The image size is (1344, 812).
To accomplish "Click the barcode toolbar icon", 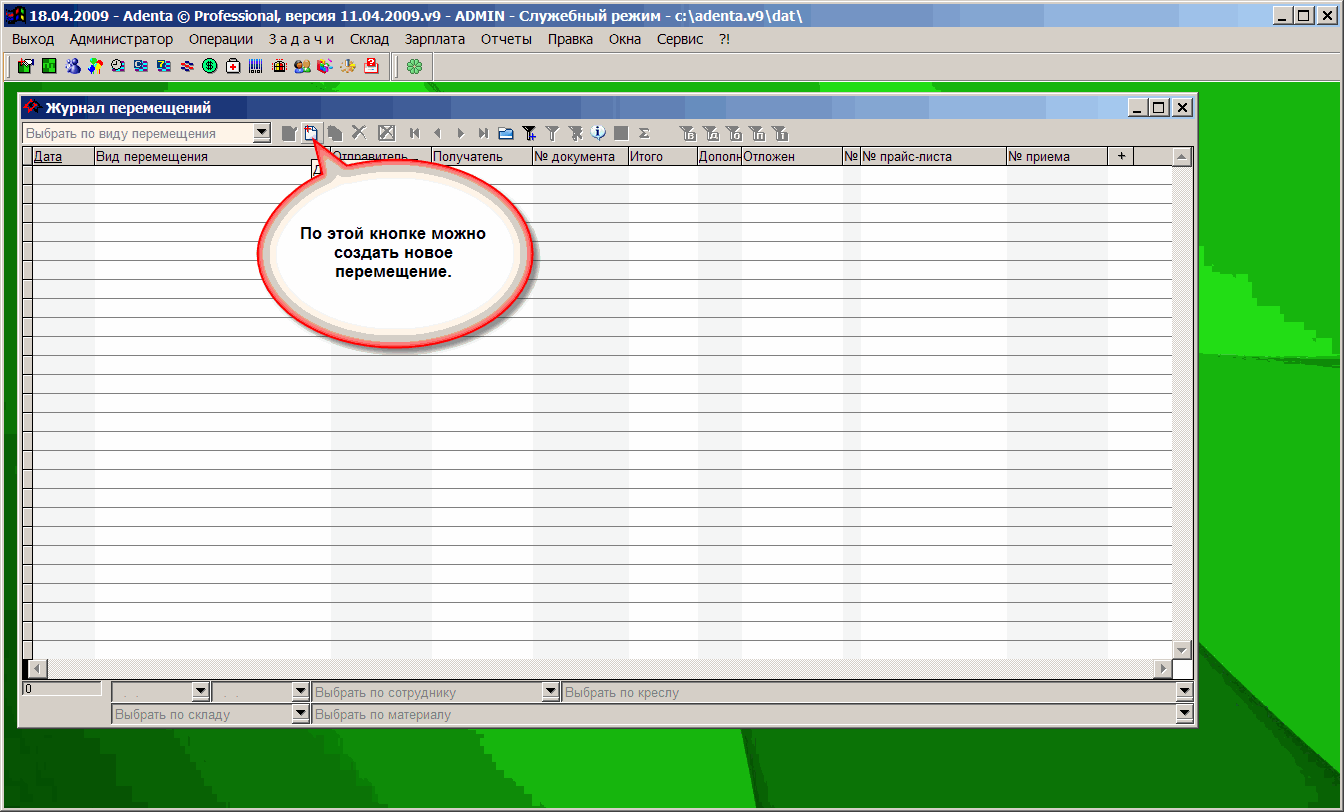I will point(256,67).
